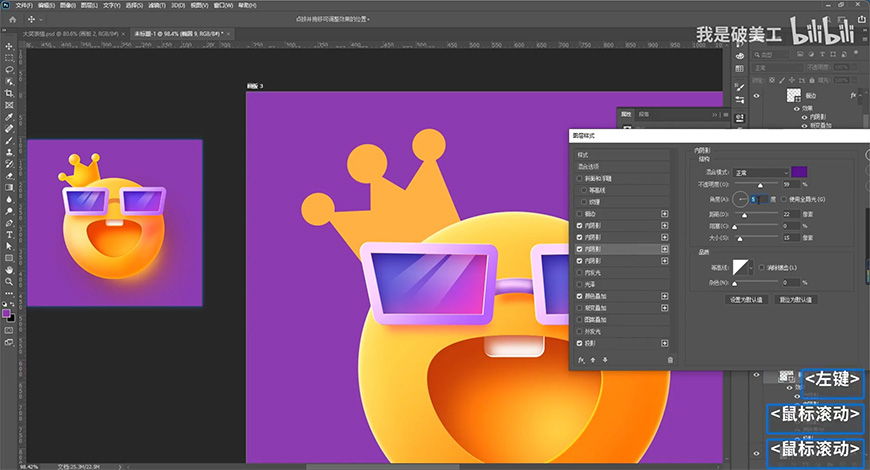This screenshot has width=870, height=470.
Task: Select the Hand tool
Action: coord(9,269)
